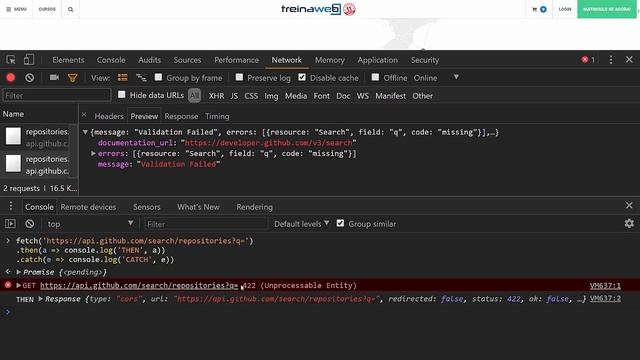Select the first repositories request
640x360 pixels.
(x=39, y=137)
